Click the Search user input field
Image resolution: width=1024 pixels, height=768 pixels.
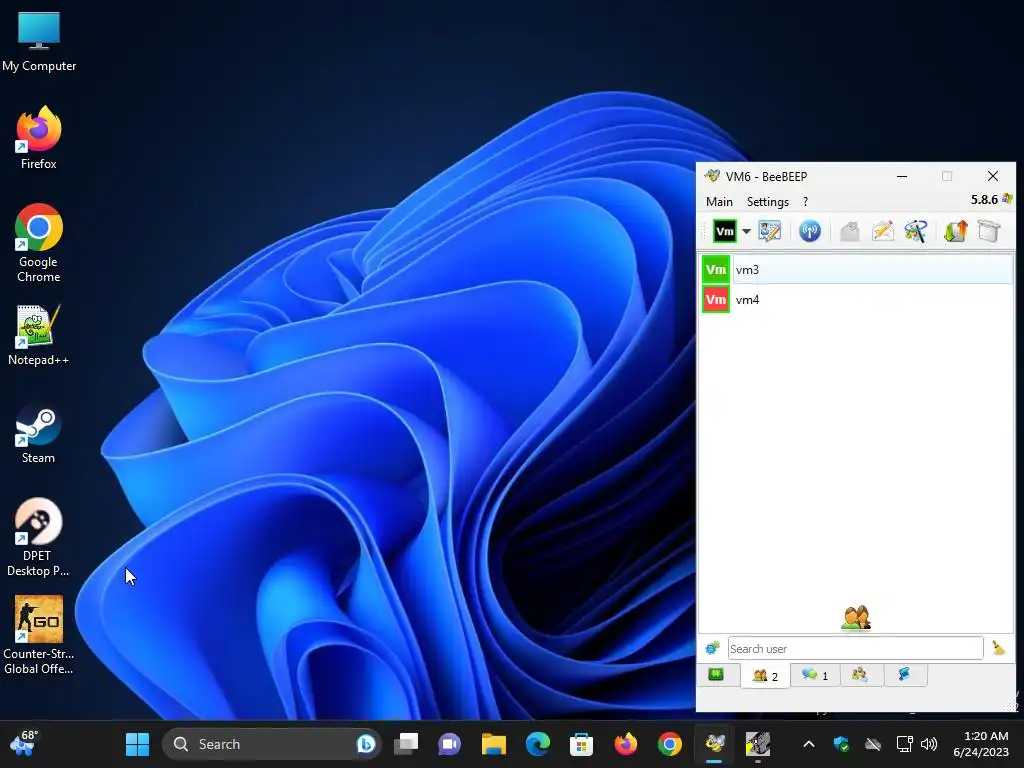pyautogui.click(x=855, y=648)
